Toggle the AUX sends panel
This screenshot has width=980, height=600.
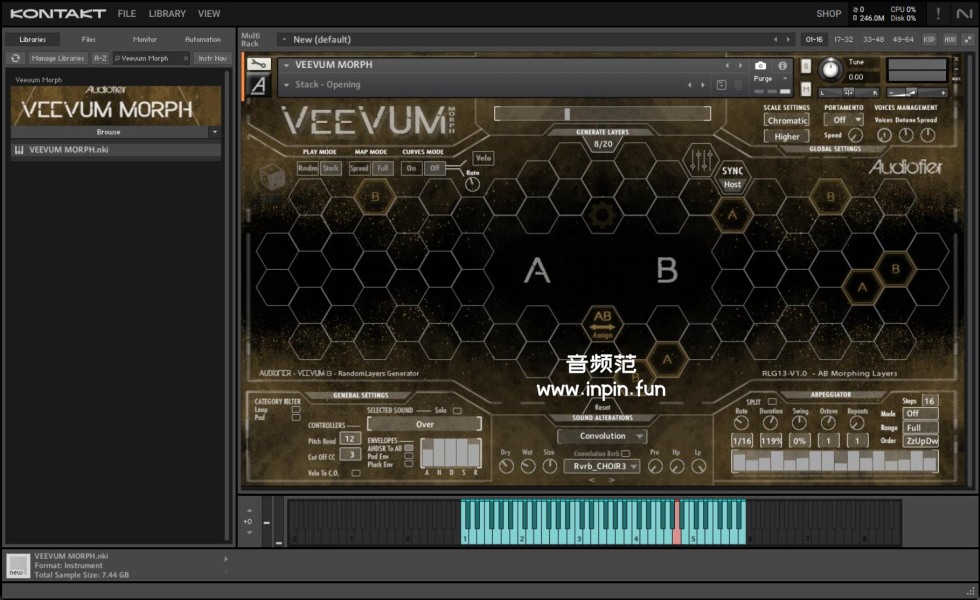pos(950,39)
